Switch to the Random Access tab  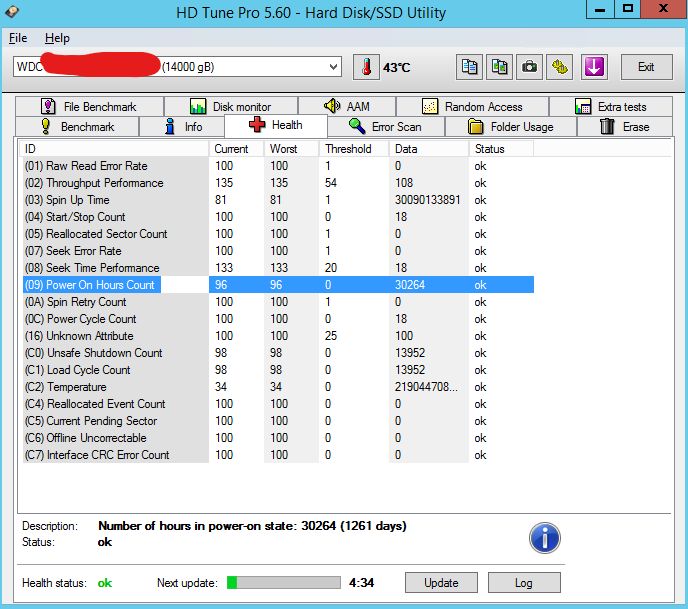(472, 107)
